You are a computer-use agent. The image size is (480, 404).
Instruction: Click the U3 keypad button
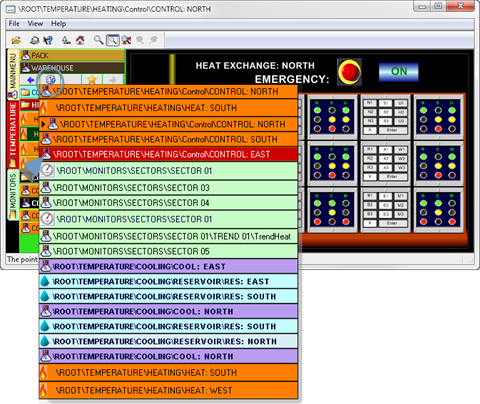[x=401, y=121]
